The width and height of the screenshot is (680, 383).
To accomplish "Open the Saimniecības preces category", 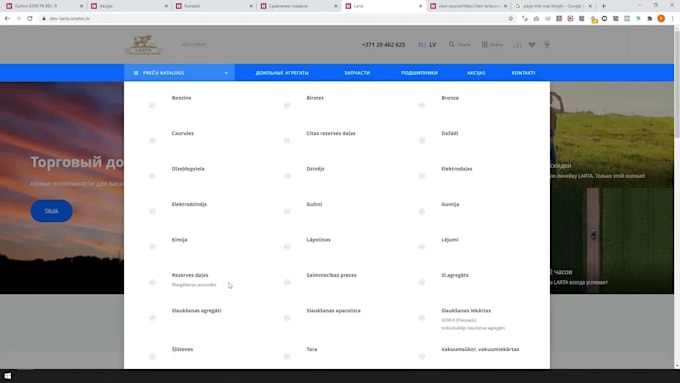I will coord(331,275).
